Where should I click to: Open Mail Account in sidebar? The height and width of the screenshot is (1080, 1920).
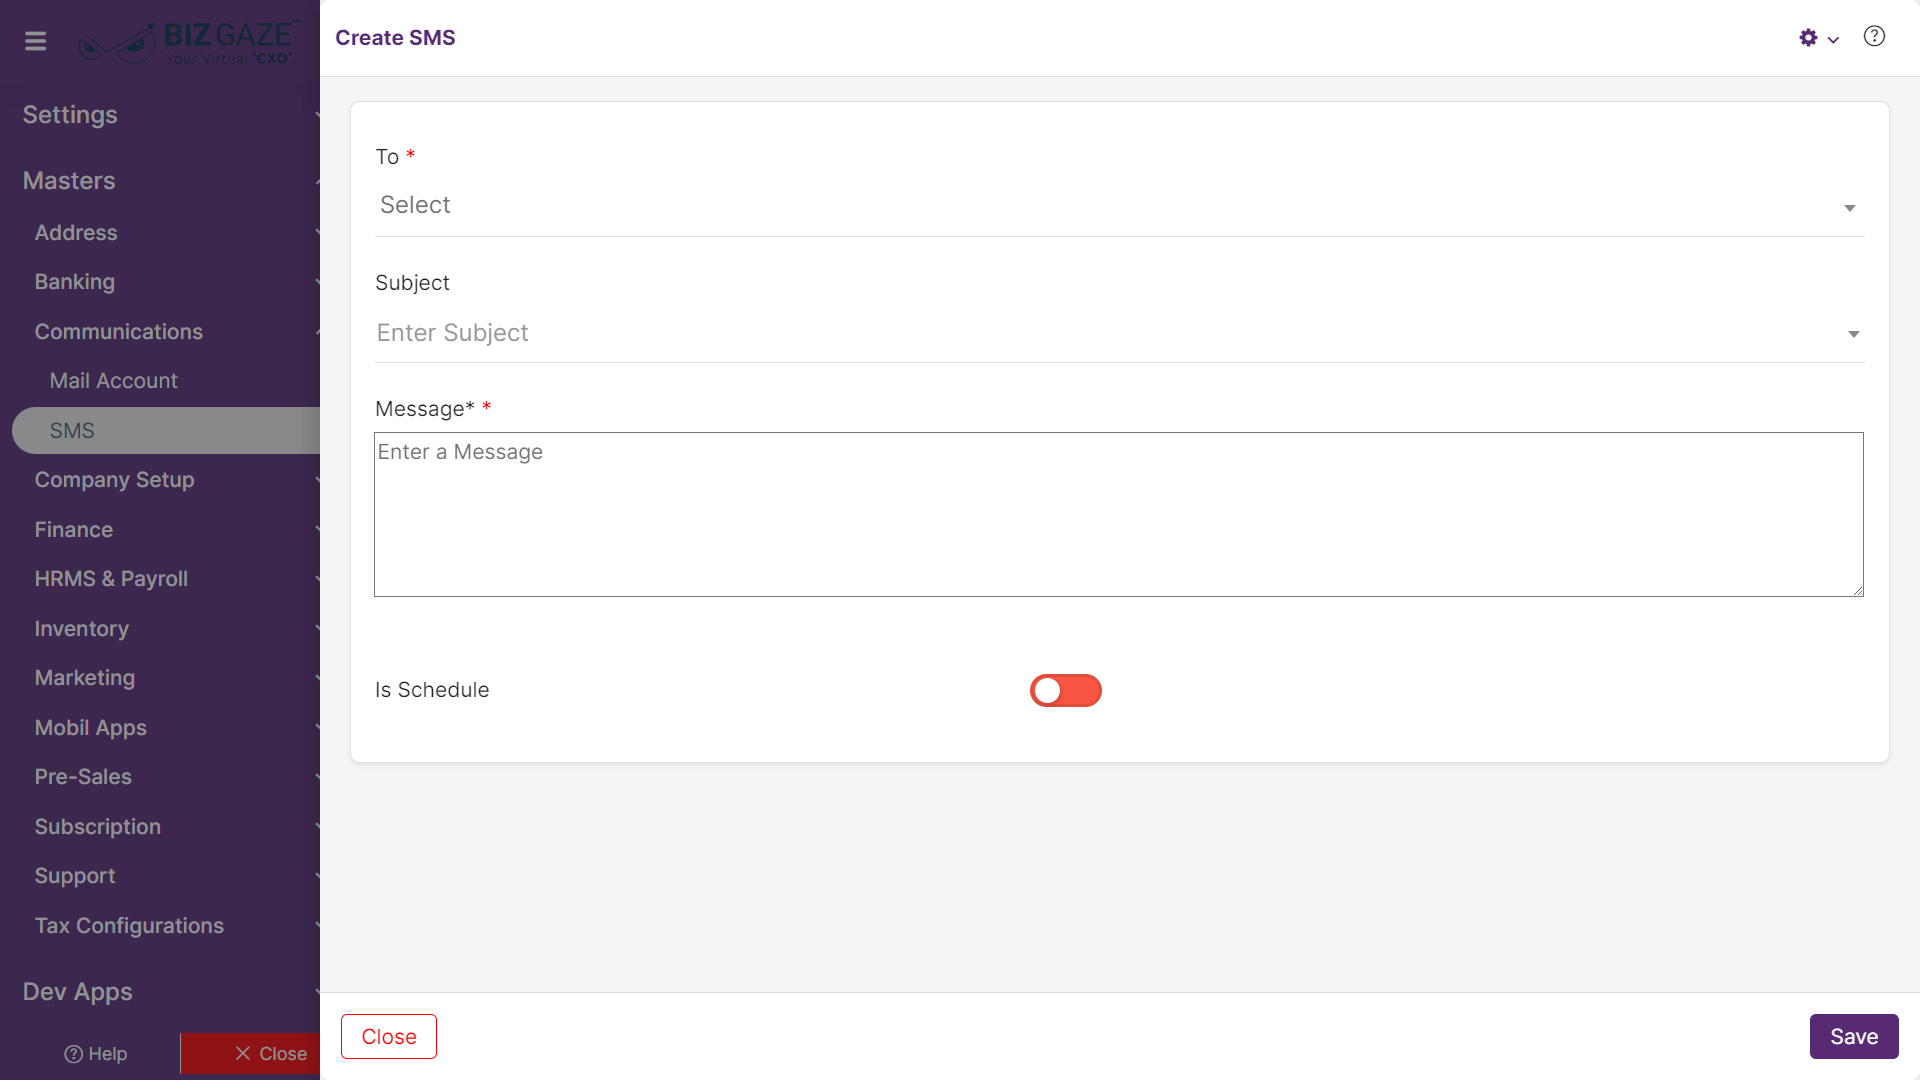click(x=113, y=381)
